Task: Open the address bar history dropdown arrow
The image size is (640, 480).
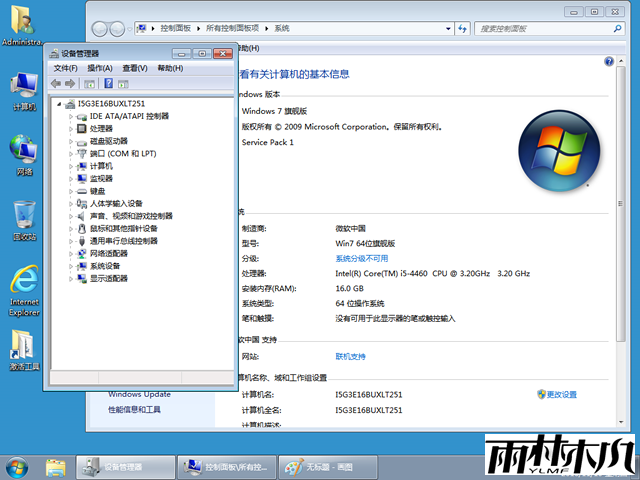Action: (x=448, y=29)
